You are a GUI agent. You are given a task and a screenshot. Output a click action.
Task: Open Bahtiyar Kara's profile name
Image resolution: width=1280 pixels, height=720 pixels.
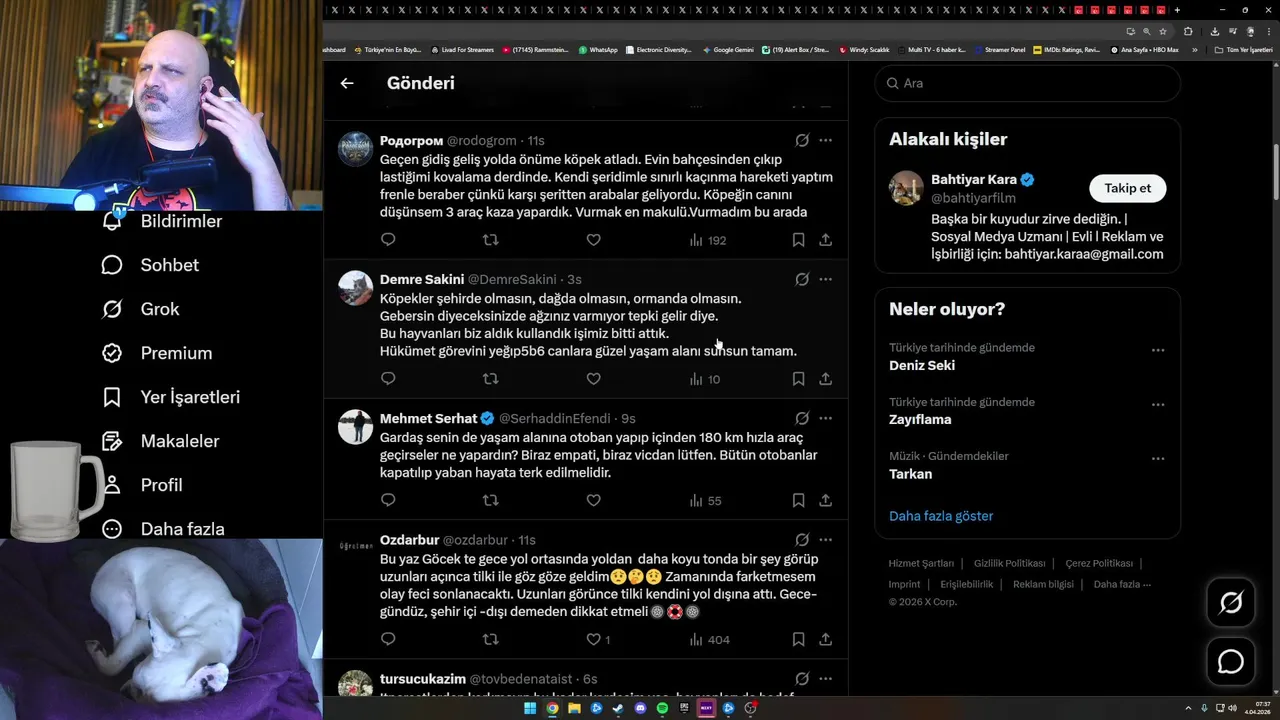(973, 180)
